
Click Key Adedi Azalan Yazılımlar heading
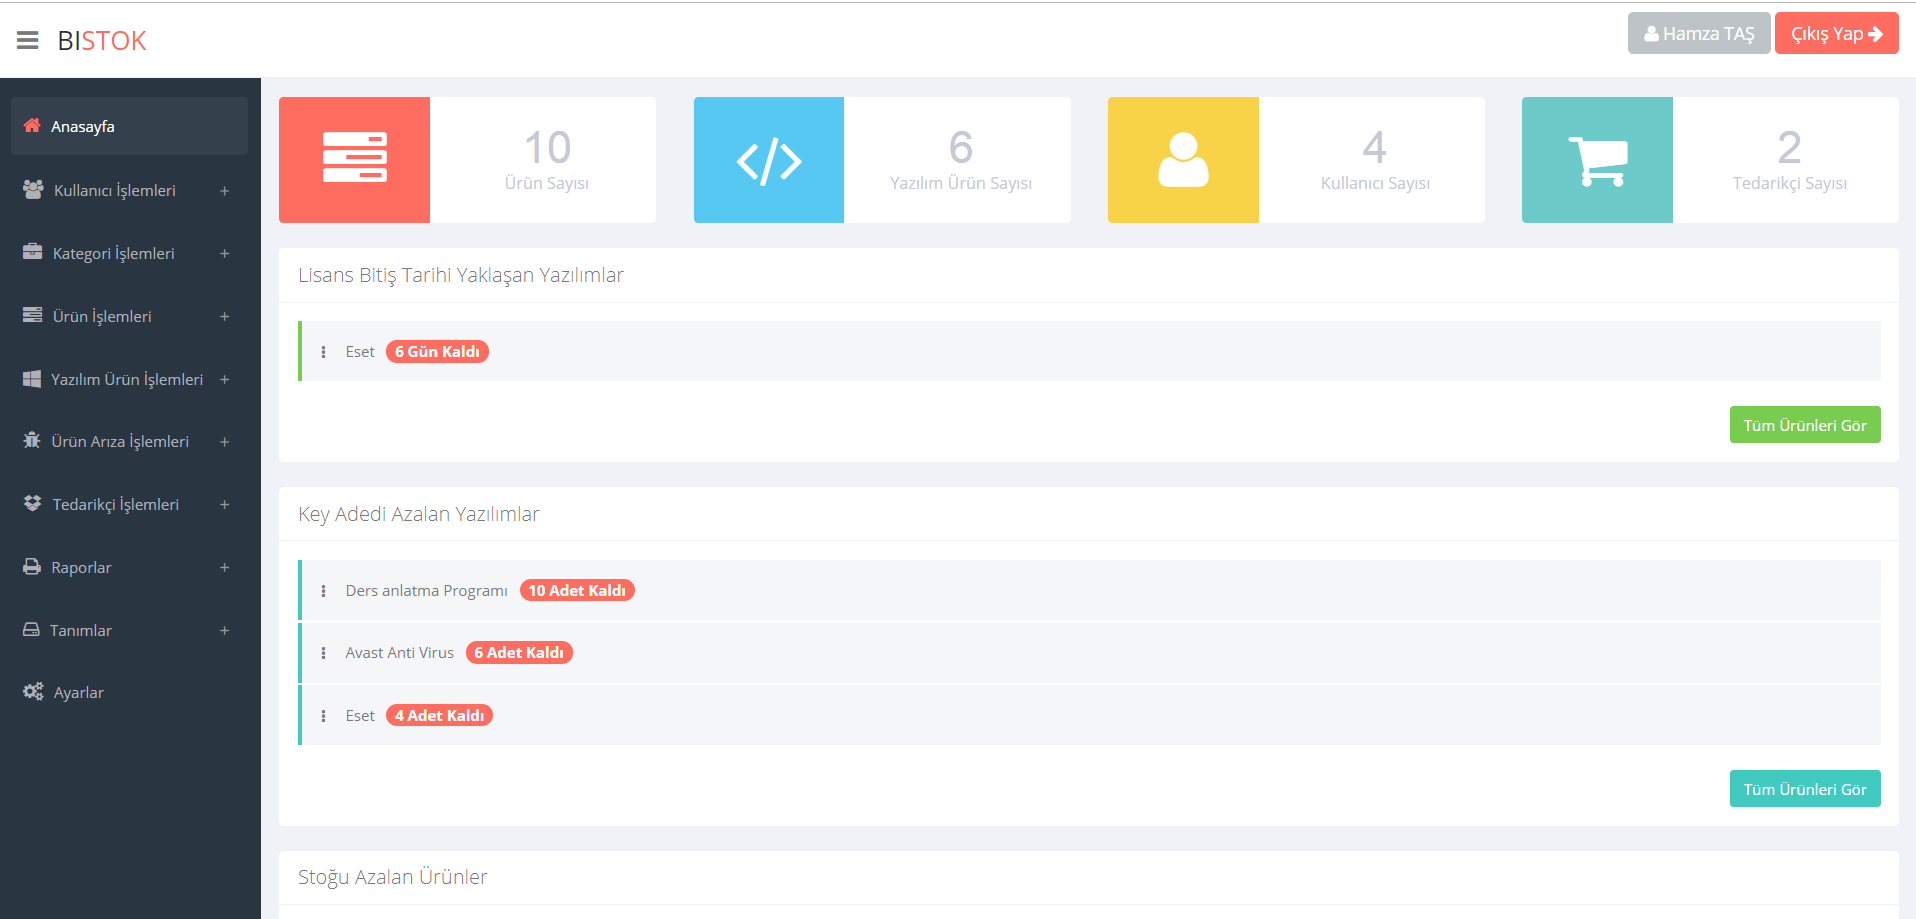pos(418,514)
